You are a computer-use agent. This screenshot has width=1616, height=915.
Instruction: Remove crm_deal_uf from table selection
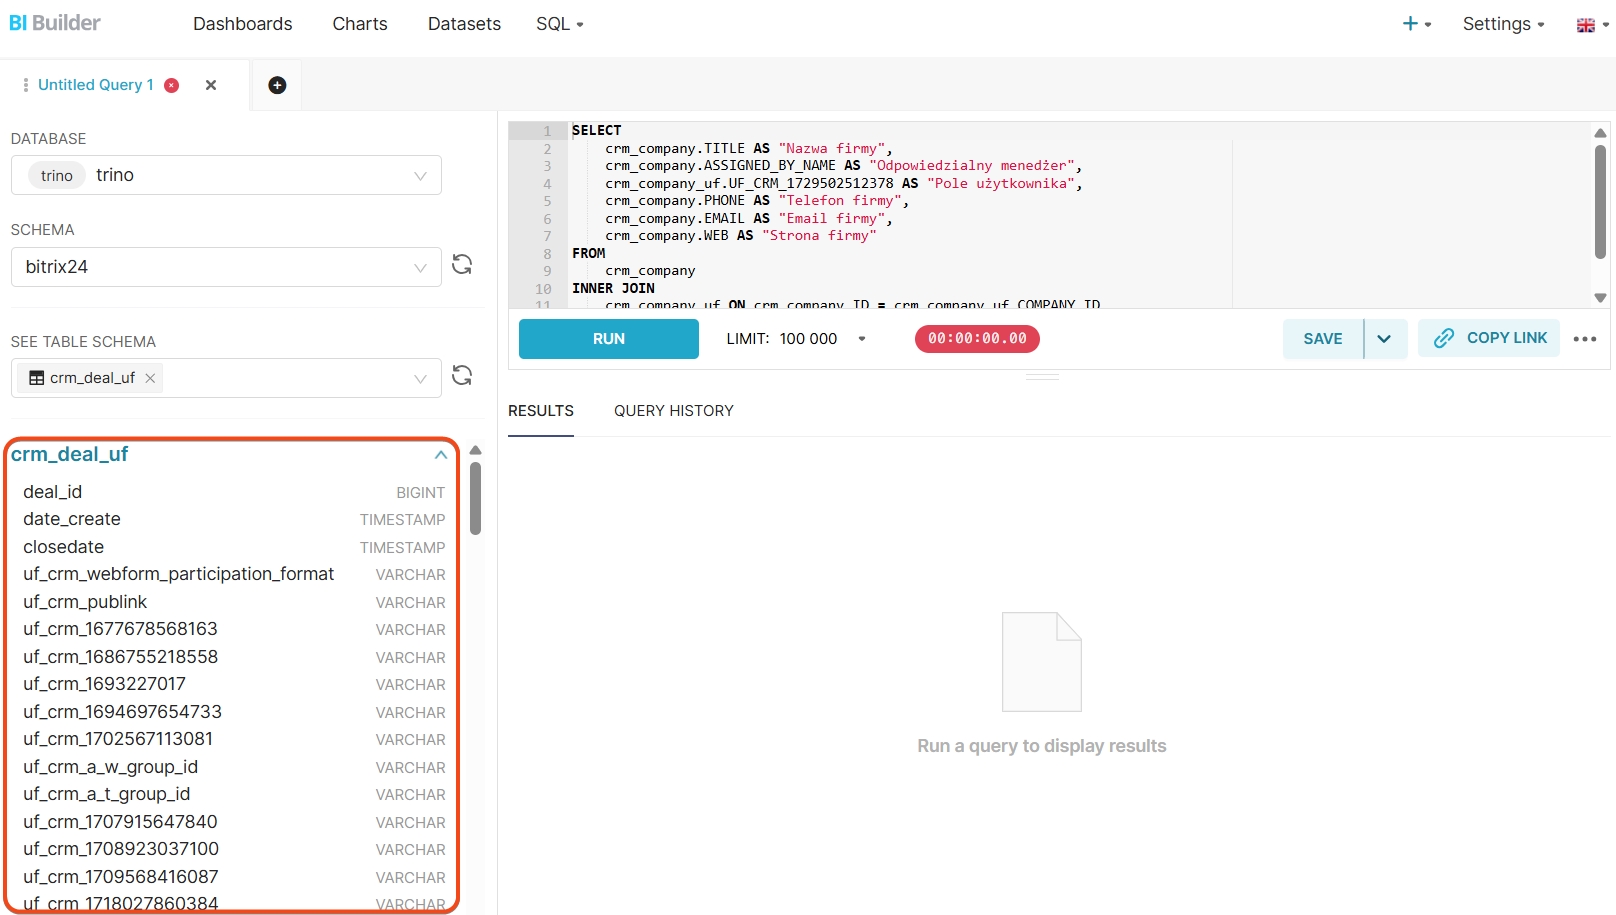(x=150, y=378)
